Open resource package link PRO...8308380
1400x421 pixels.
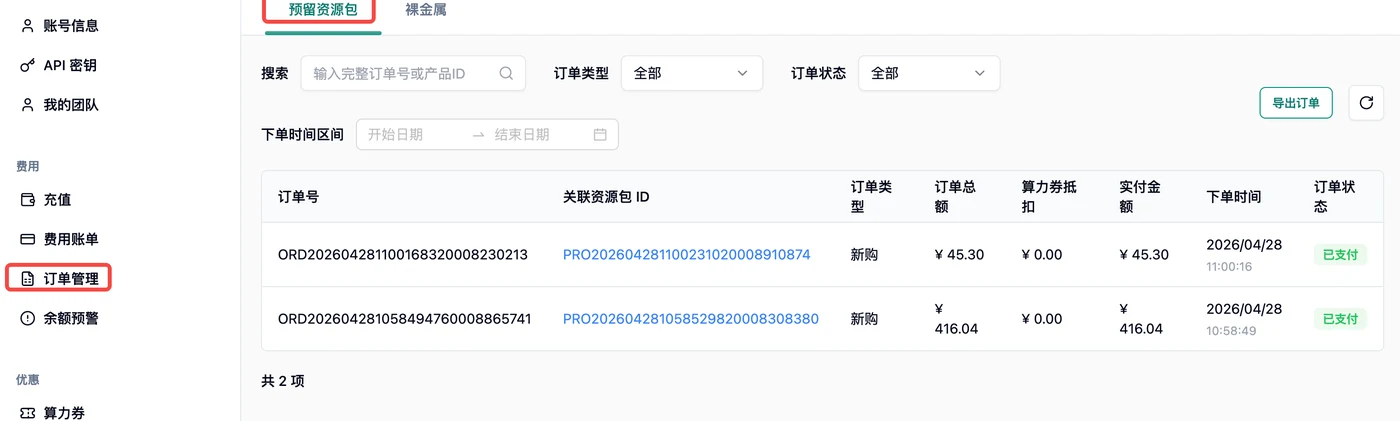pos(691,319)
